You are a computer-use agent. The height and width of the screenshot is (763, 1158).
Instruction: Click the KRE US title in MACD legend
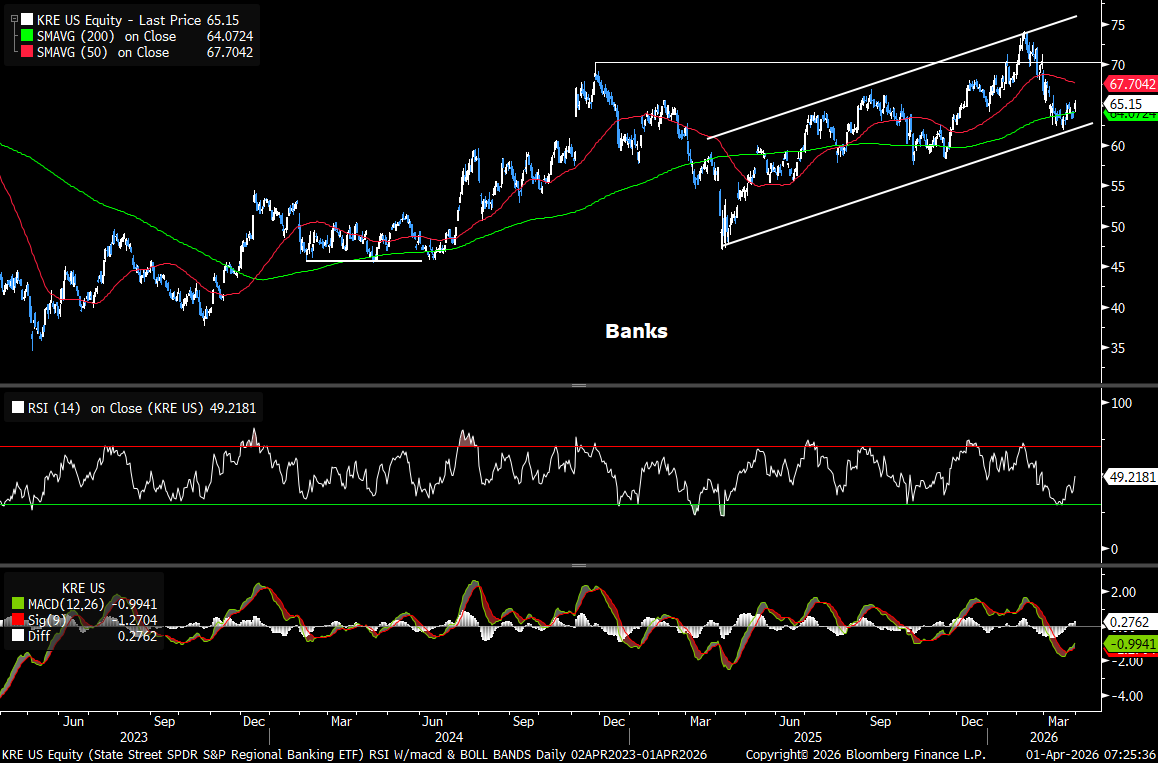click(x=83, y=589)
